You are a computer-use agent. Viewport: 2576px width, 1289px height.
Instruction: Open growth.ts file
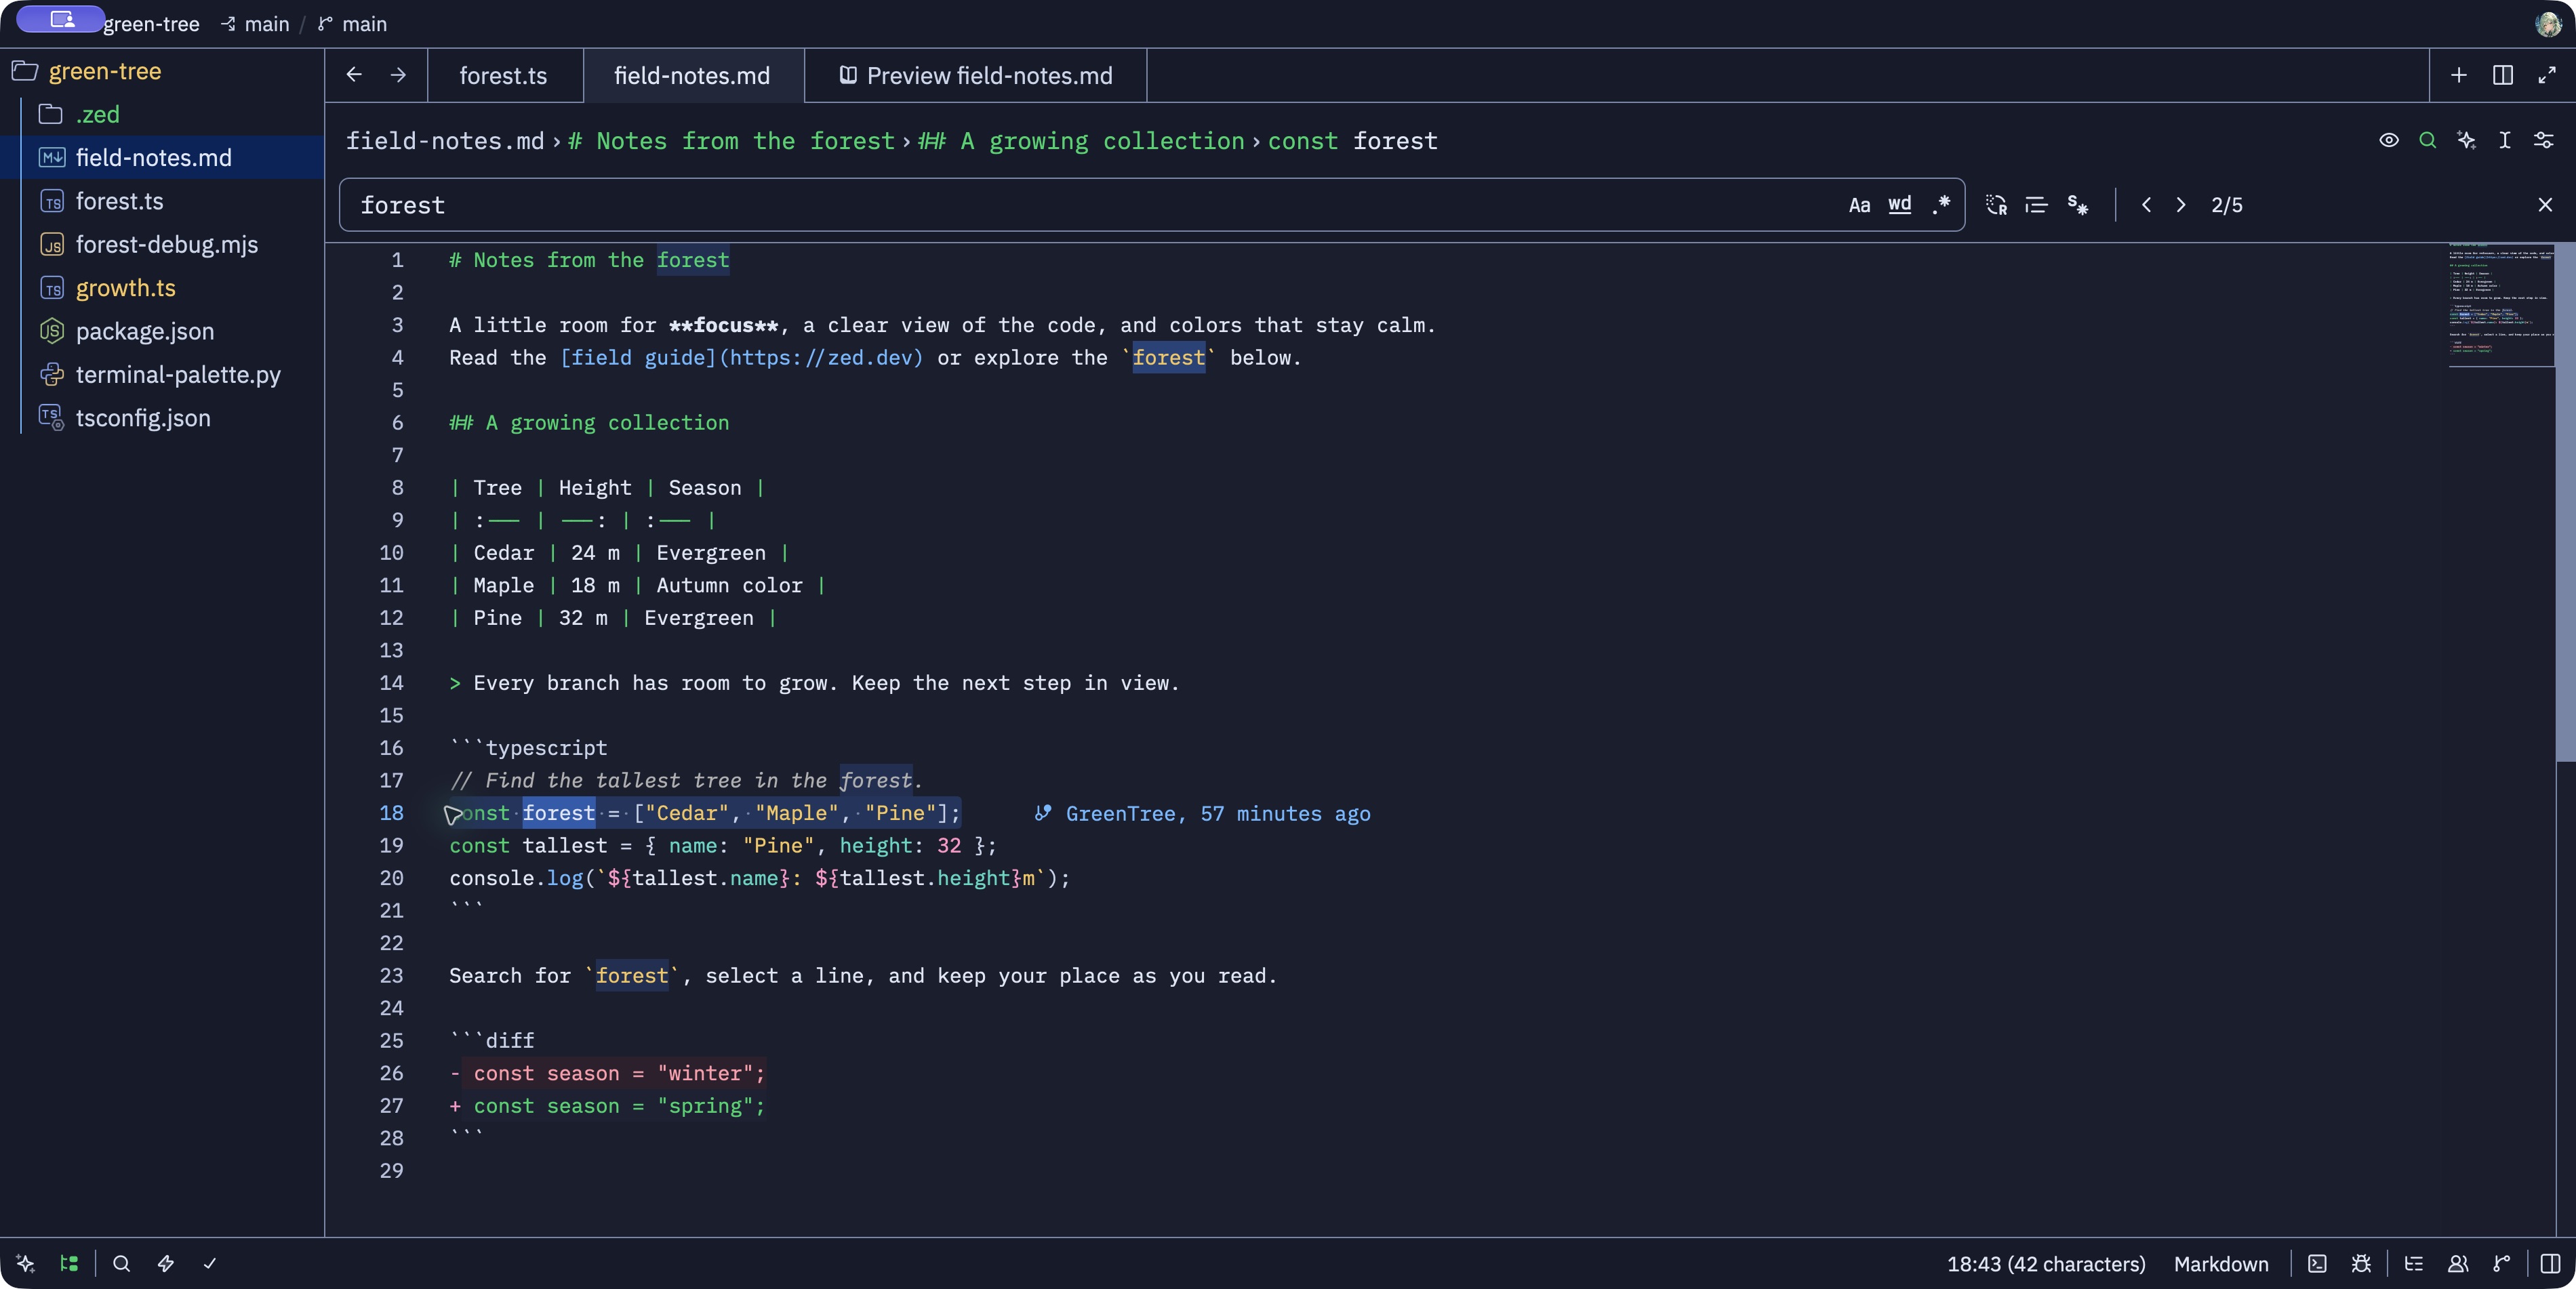point(162,288)
